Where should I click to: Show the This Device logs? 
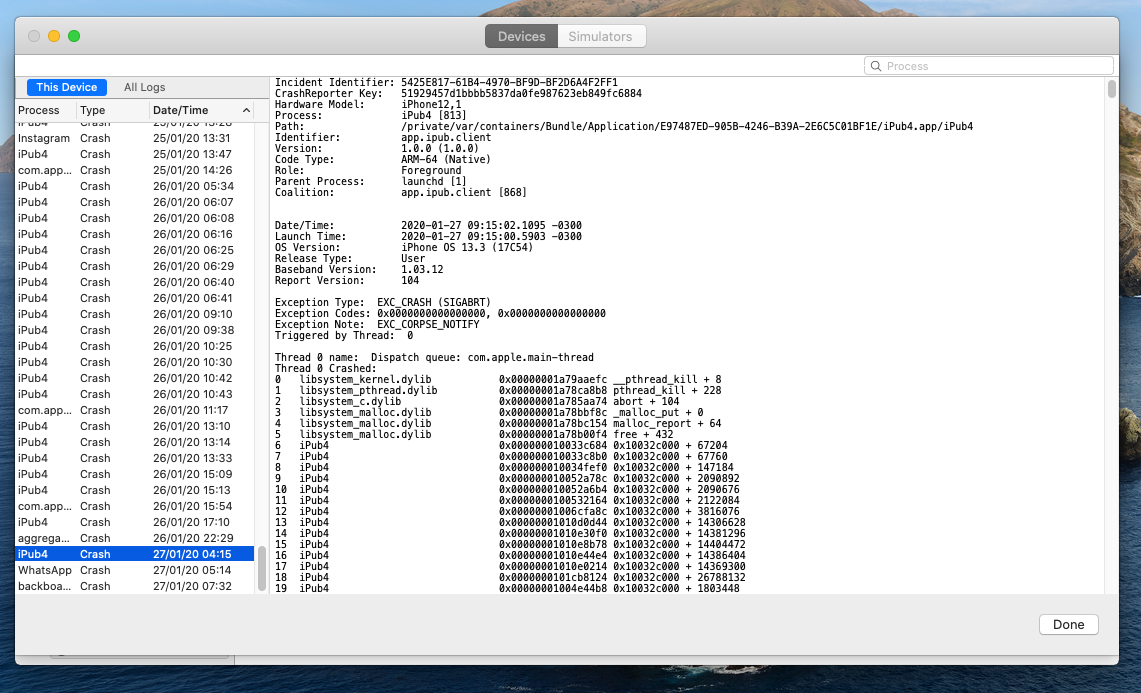(67, 87)
